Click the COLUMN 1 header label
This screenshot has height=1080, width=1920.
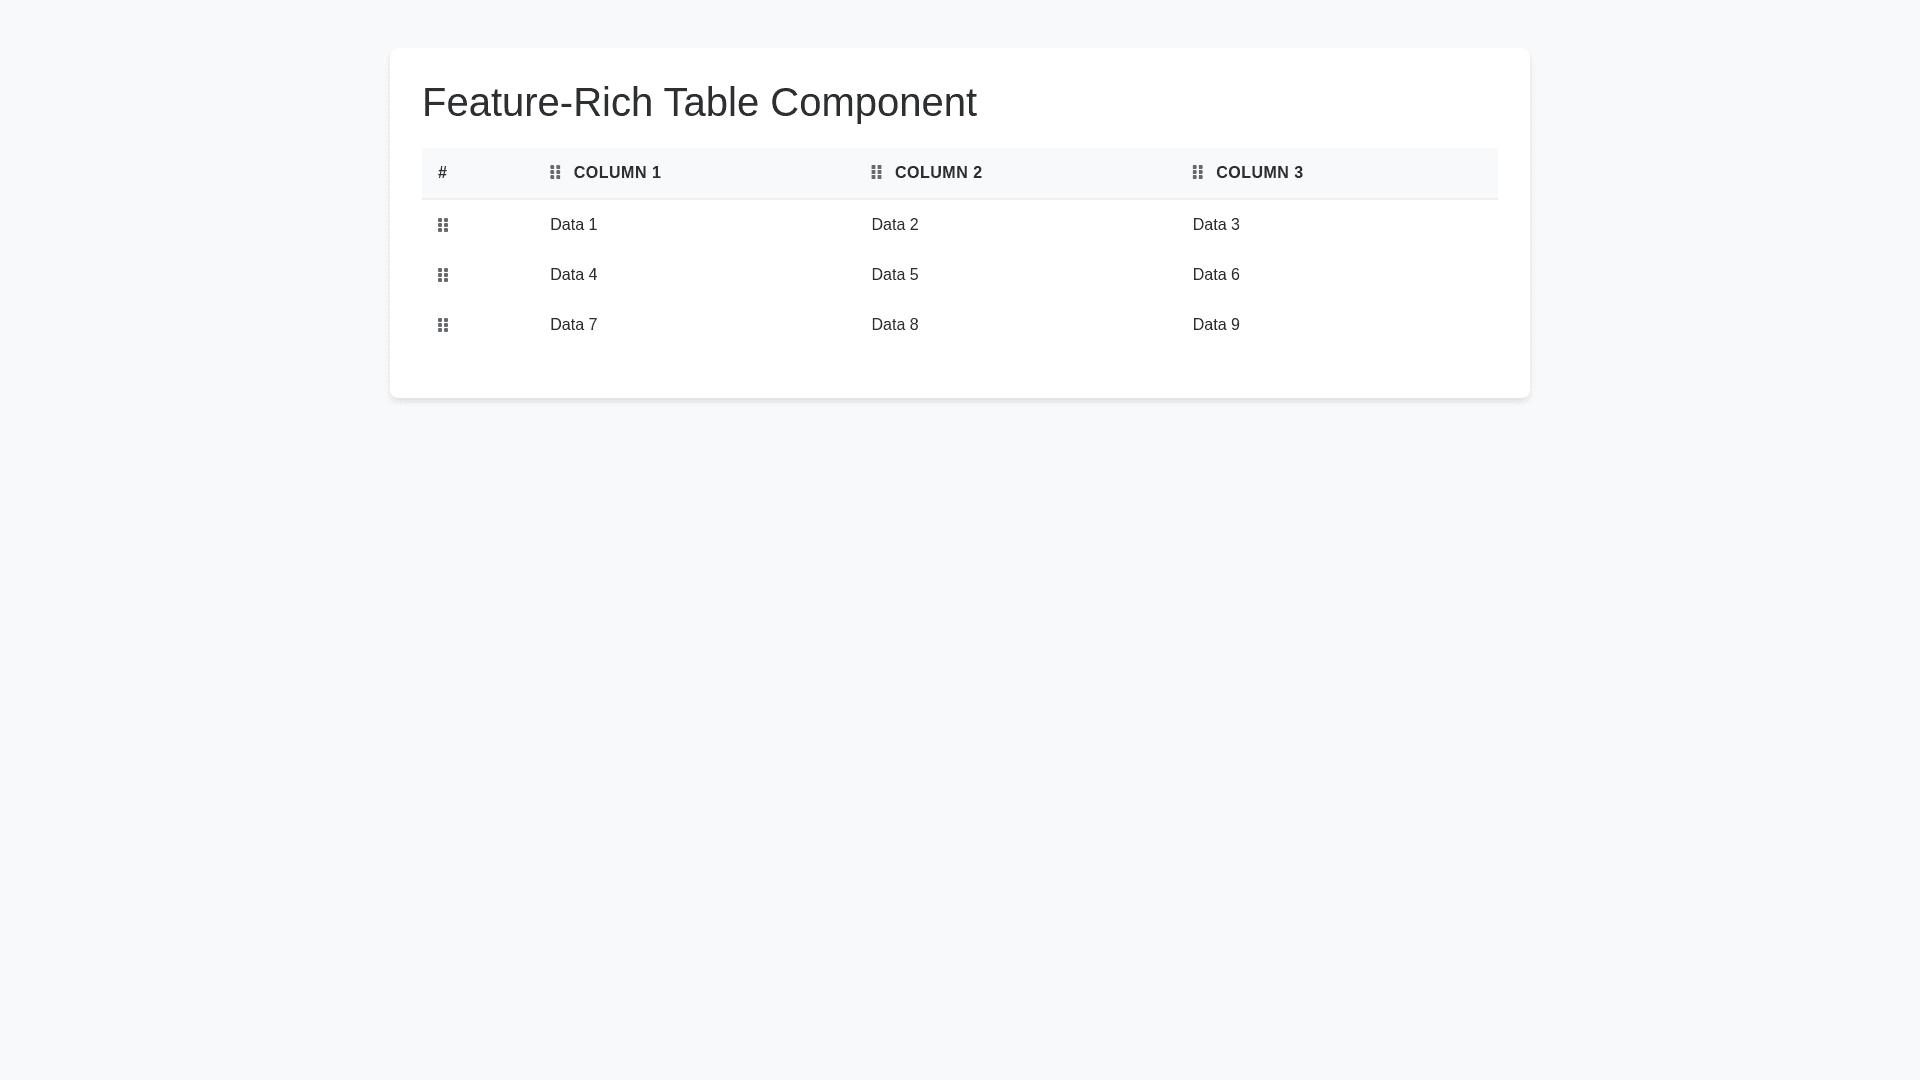point(617,173)
